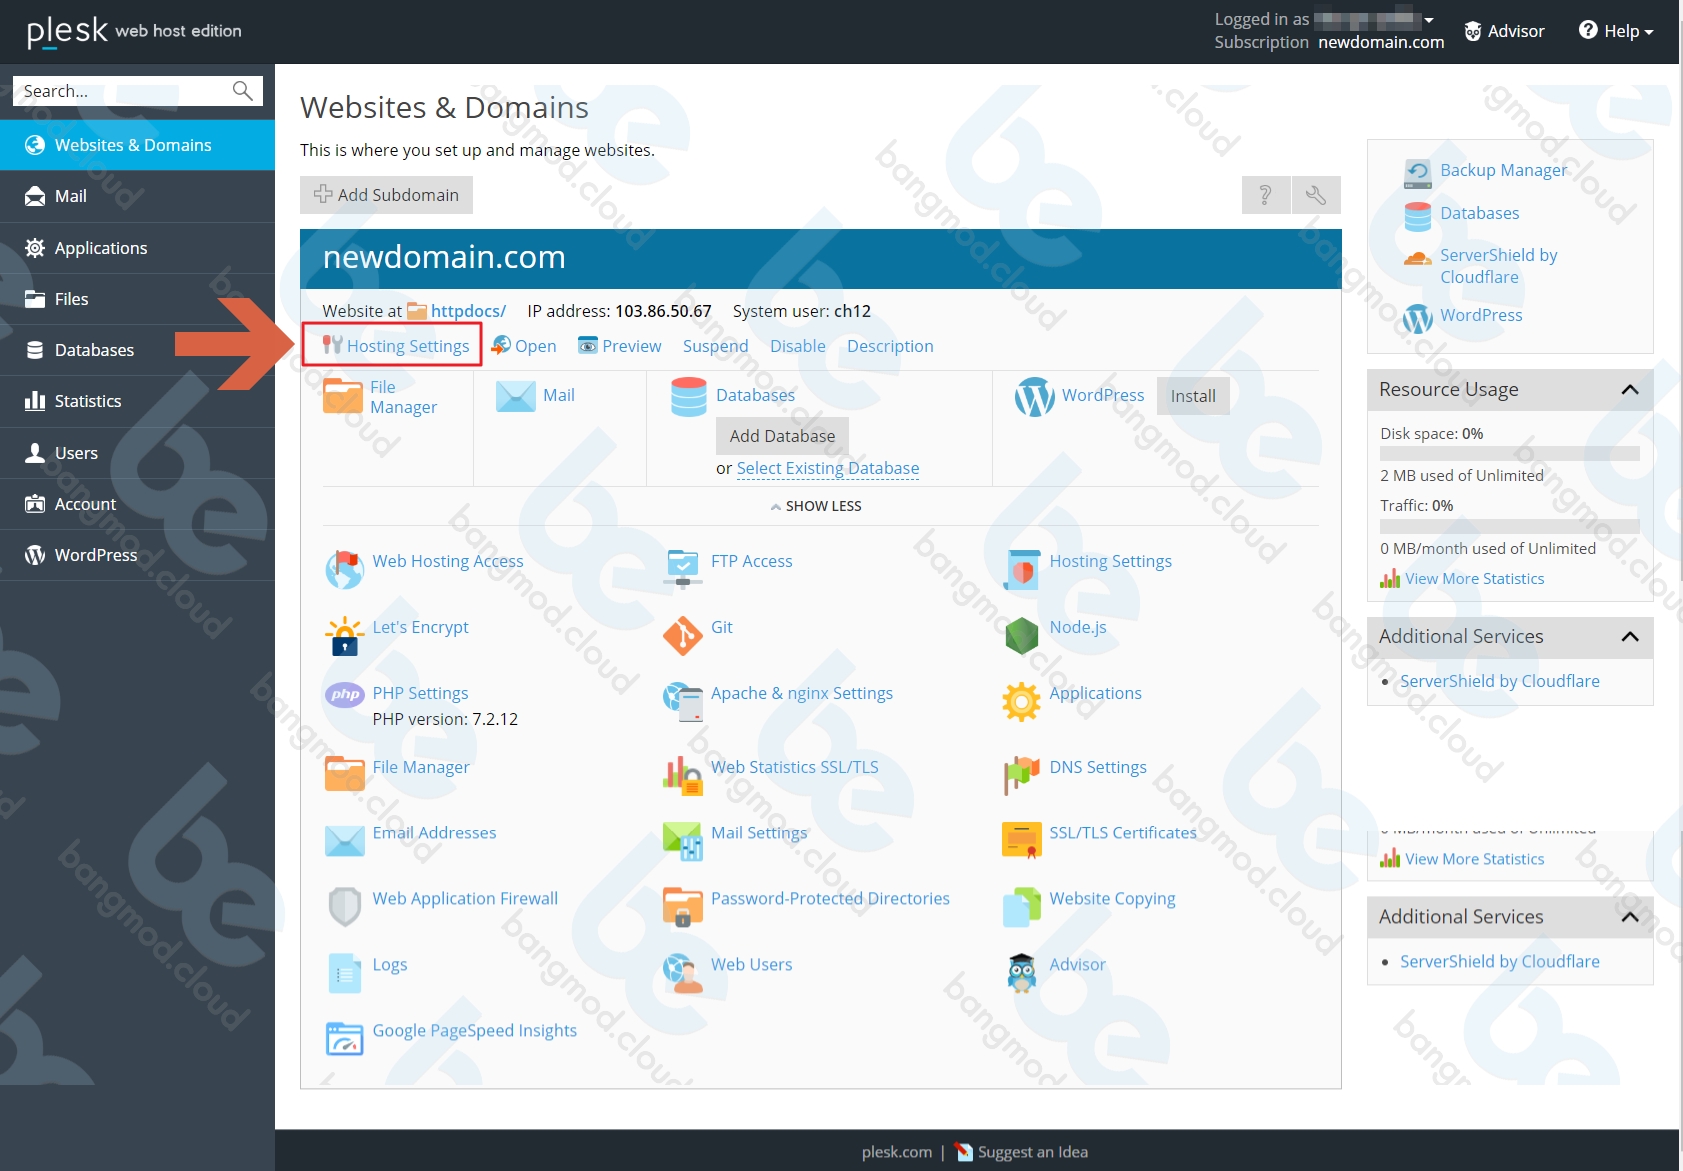This screenshot has height=1171, width=1683.
Task: Open the logged-in user dropdown arrow
Action: (x=1429, y=20)
